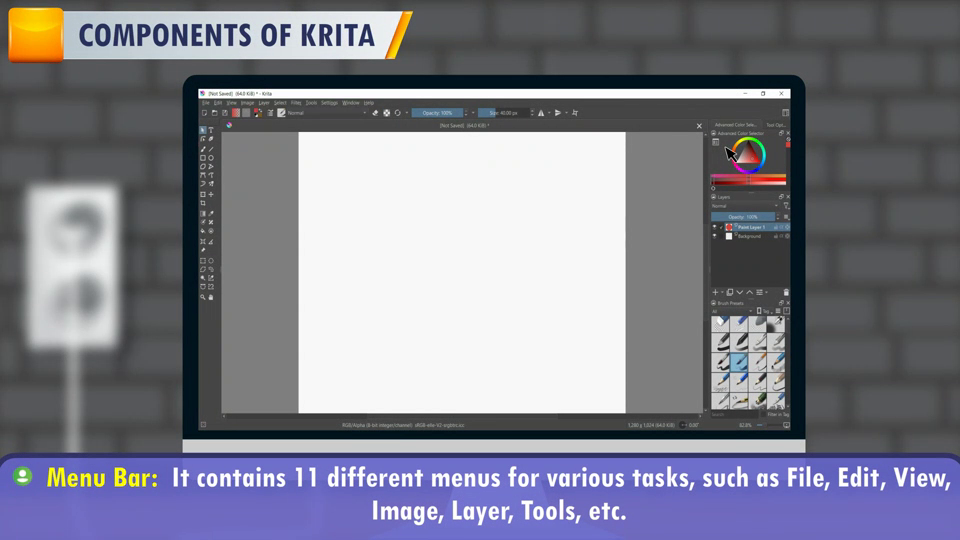Activate the Dynamic Brush tool
Screen dimensions: 960x540
coord(203,184)
